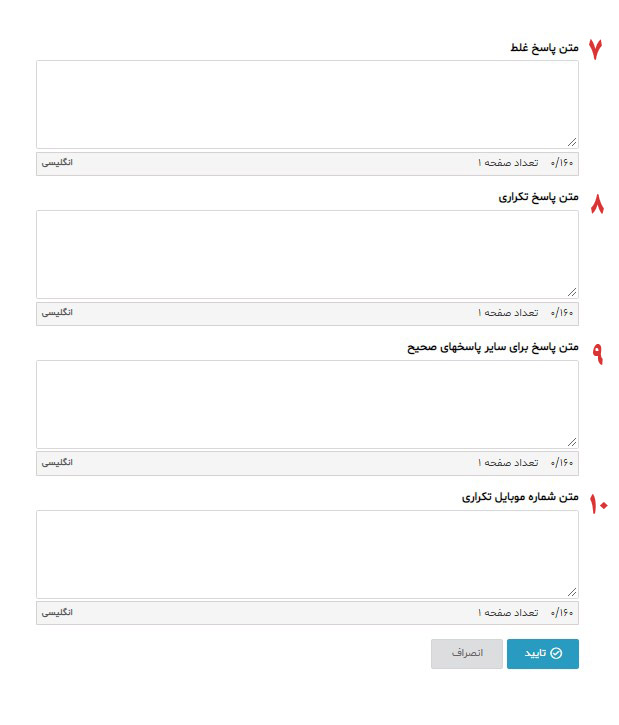
Task: Click انگلیسی language label under پاسخ تکراری
Action: coord(57,313)
